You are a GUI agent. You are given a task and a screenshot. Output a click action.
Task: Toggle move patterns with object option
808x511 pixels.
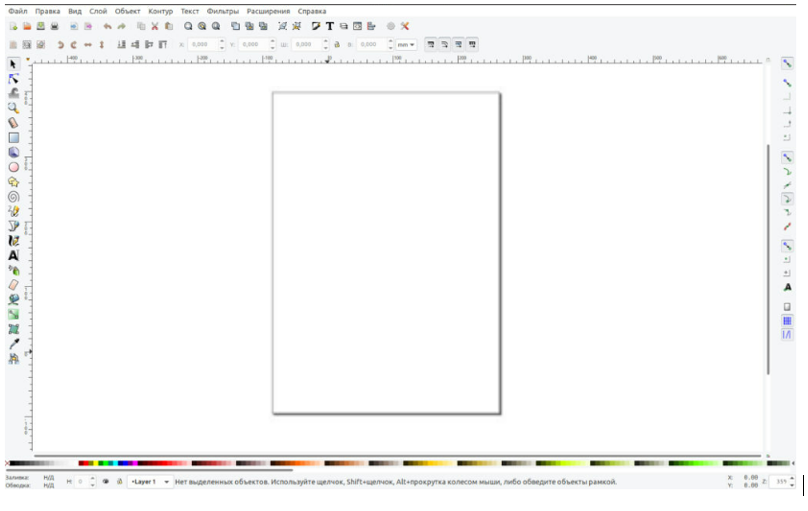[472, 45]
